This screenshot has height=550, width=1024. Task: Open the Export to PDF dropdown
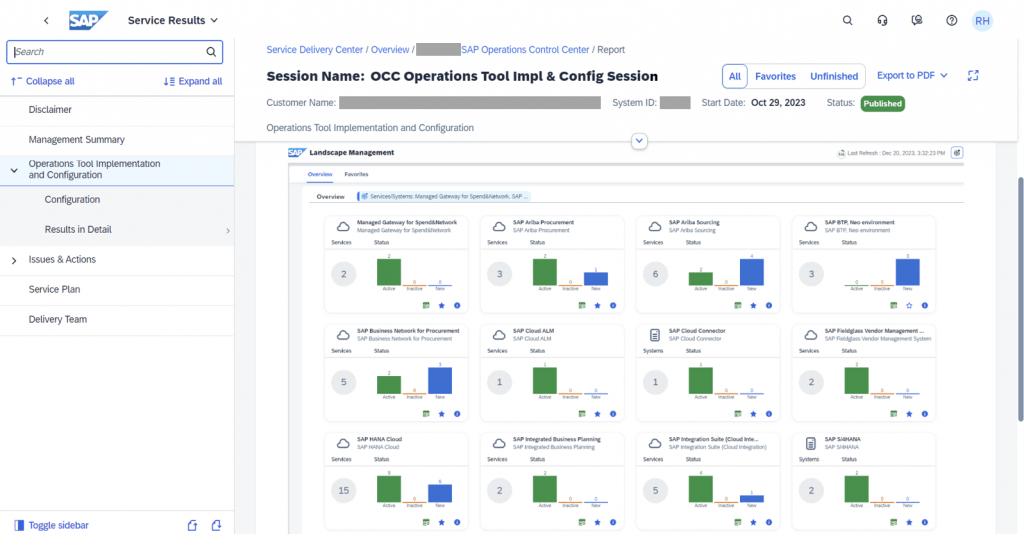[x=912, y=76]
